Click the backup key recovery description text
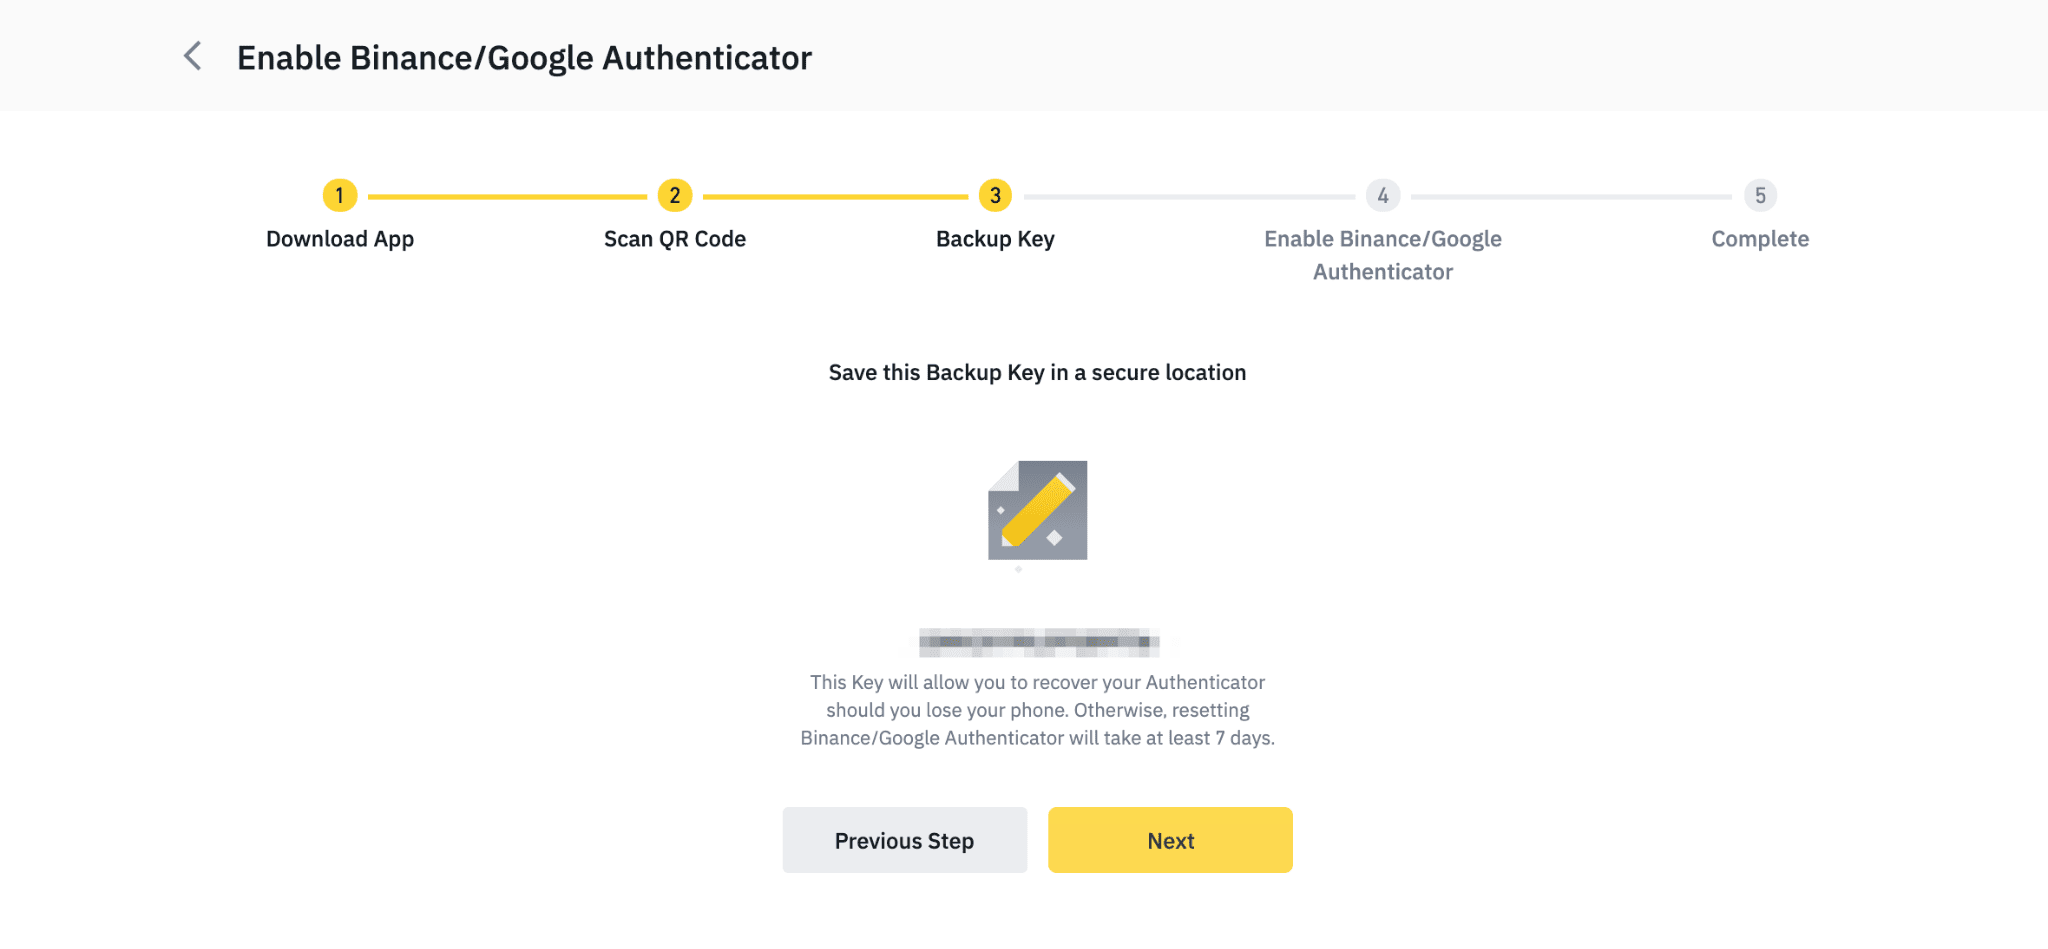This screenshot has height=949, width=2048. pos(1037,710)
